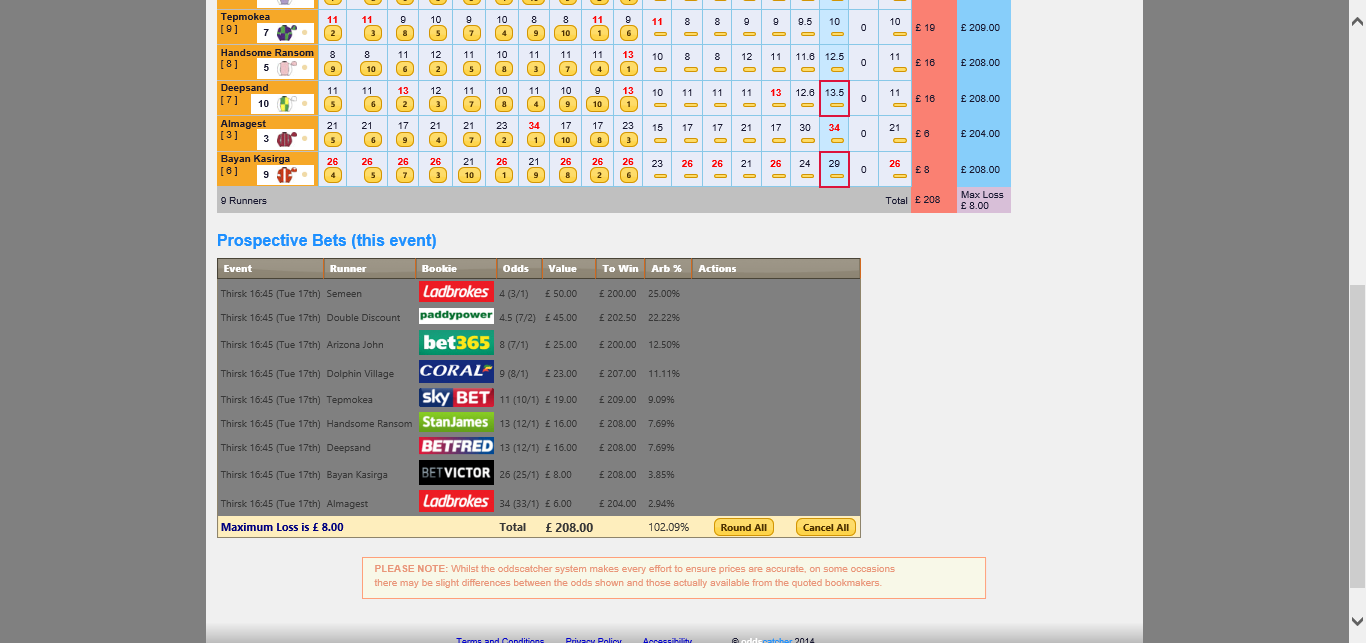Click the Coral logo for Dolphin Village
Viewport: 1366px width, 643px height.
pos(456,371)
